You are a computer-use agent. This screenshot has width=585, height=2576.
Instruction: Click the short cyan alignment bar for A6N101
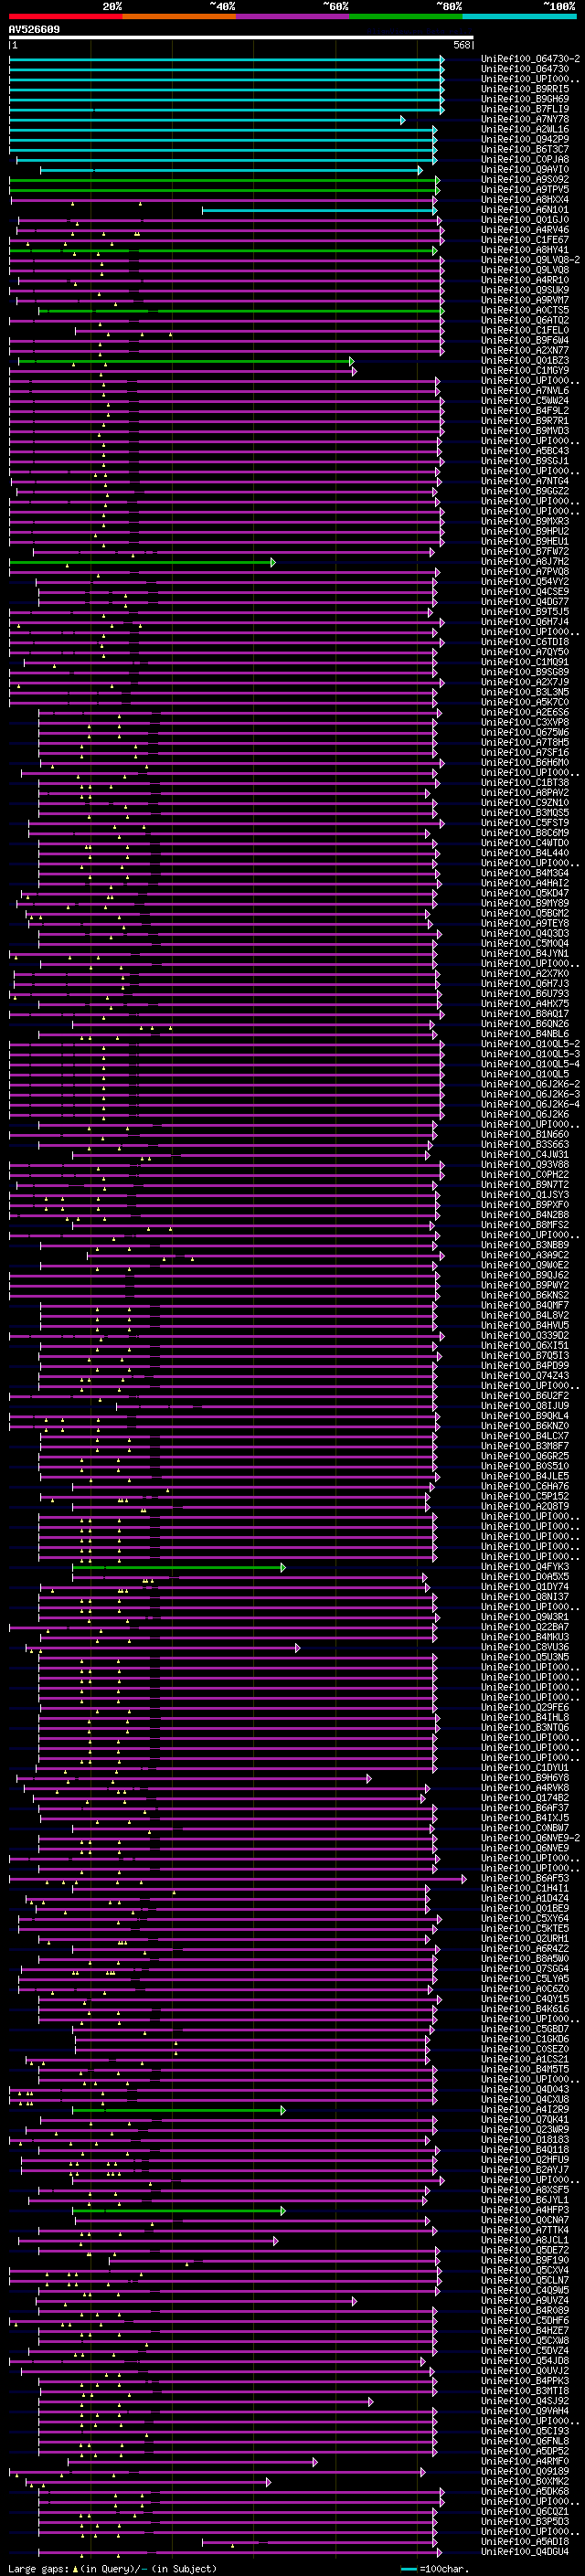tap(320, 210)
